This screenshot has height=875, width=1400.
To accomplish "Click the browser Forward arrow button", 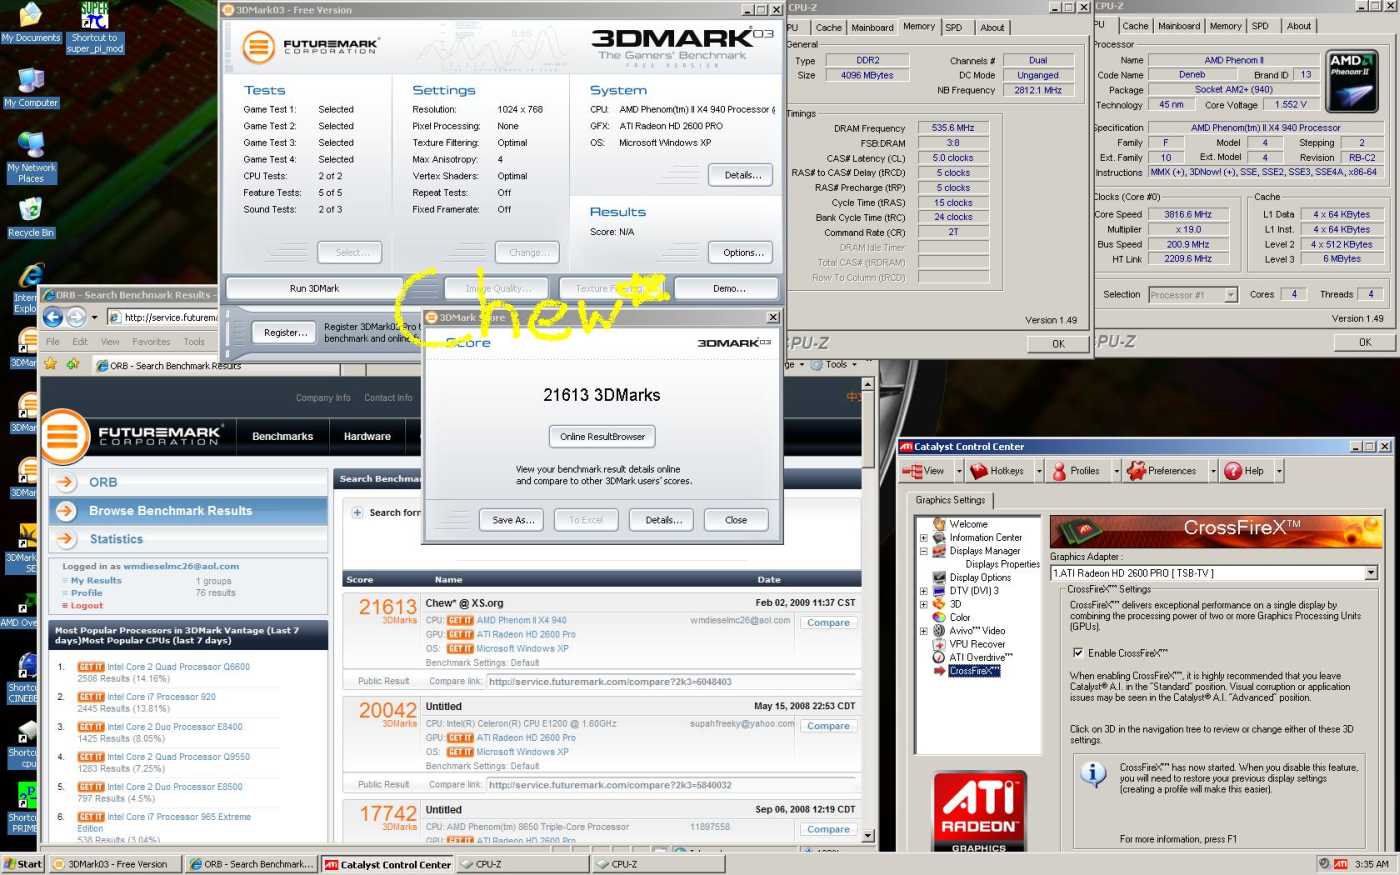I will point(76,317).
